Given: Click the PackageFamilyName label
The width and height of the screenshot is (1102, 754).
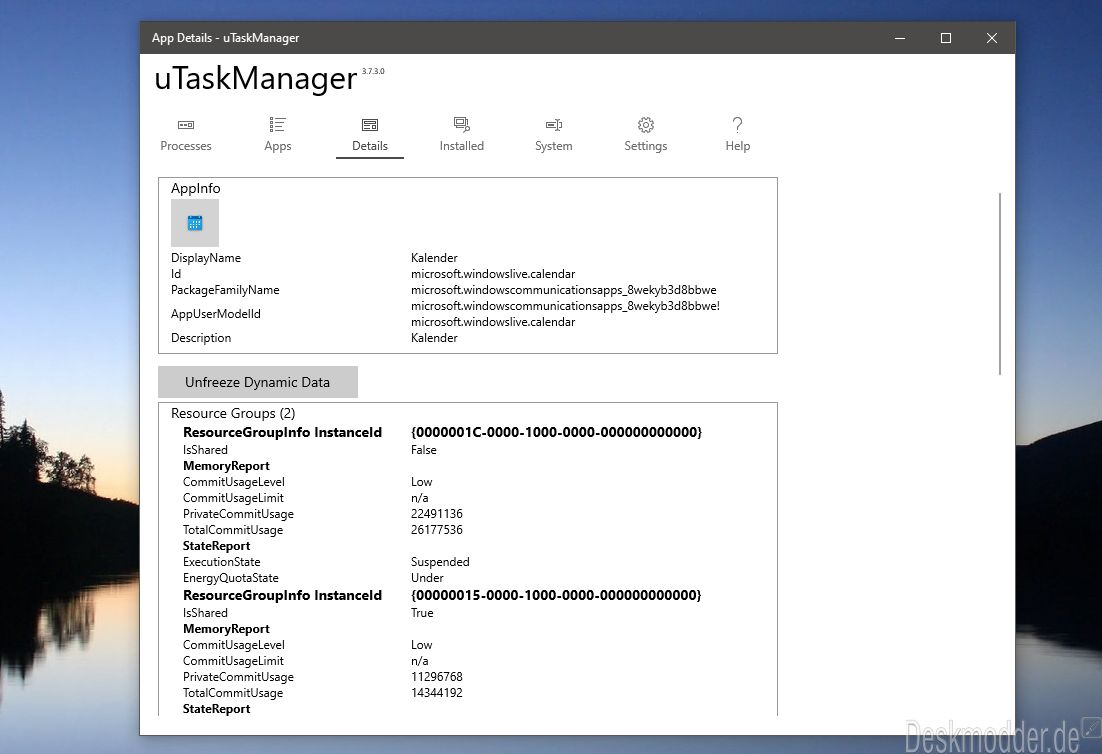Looking at the screenshot, I should (x=225, y=290).
